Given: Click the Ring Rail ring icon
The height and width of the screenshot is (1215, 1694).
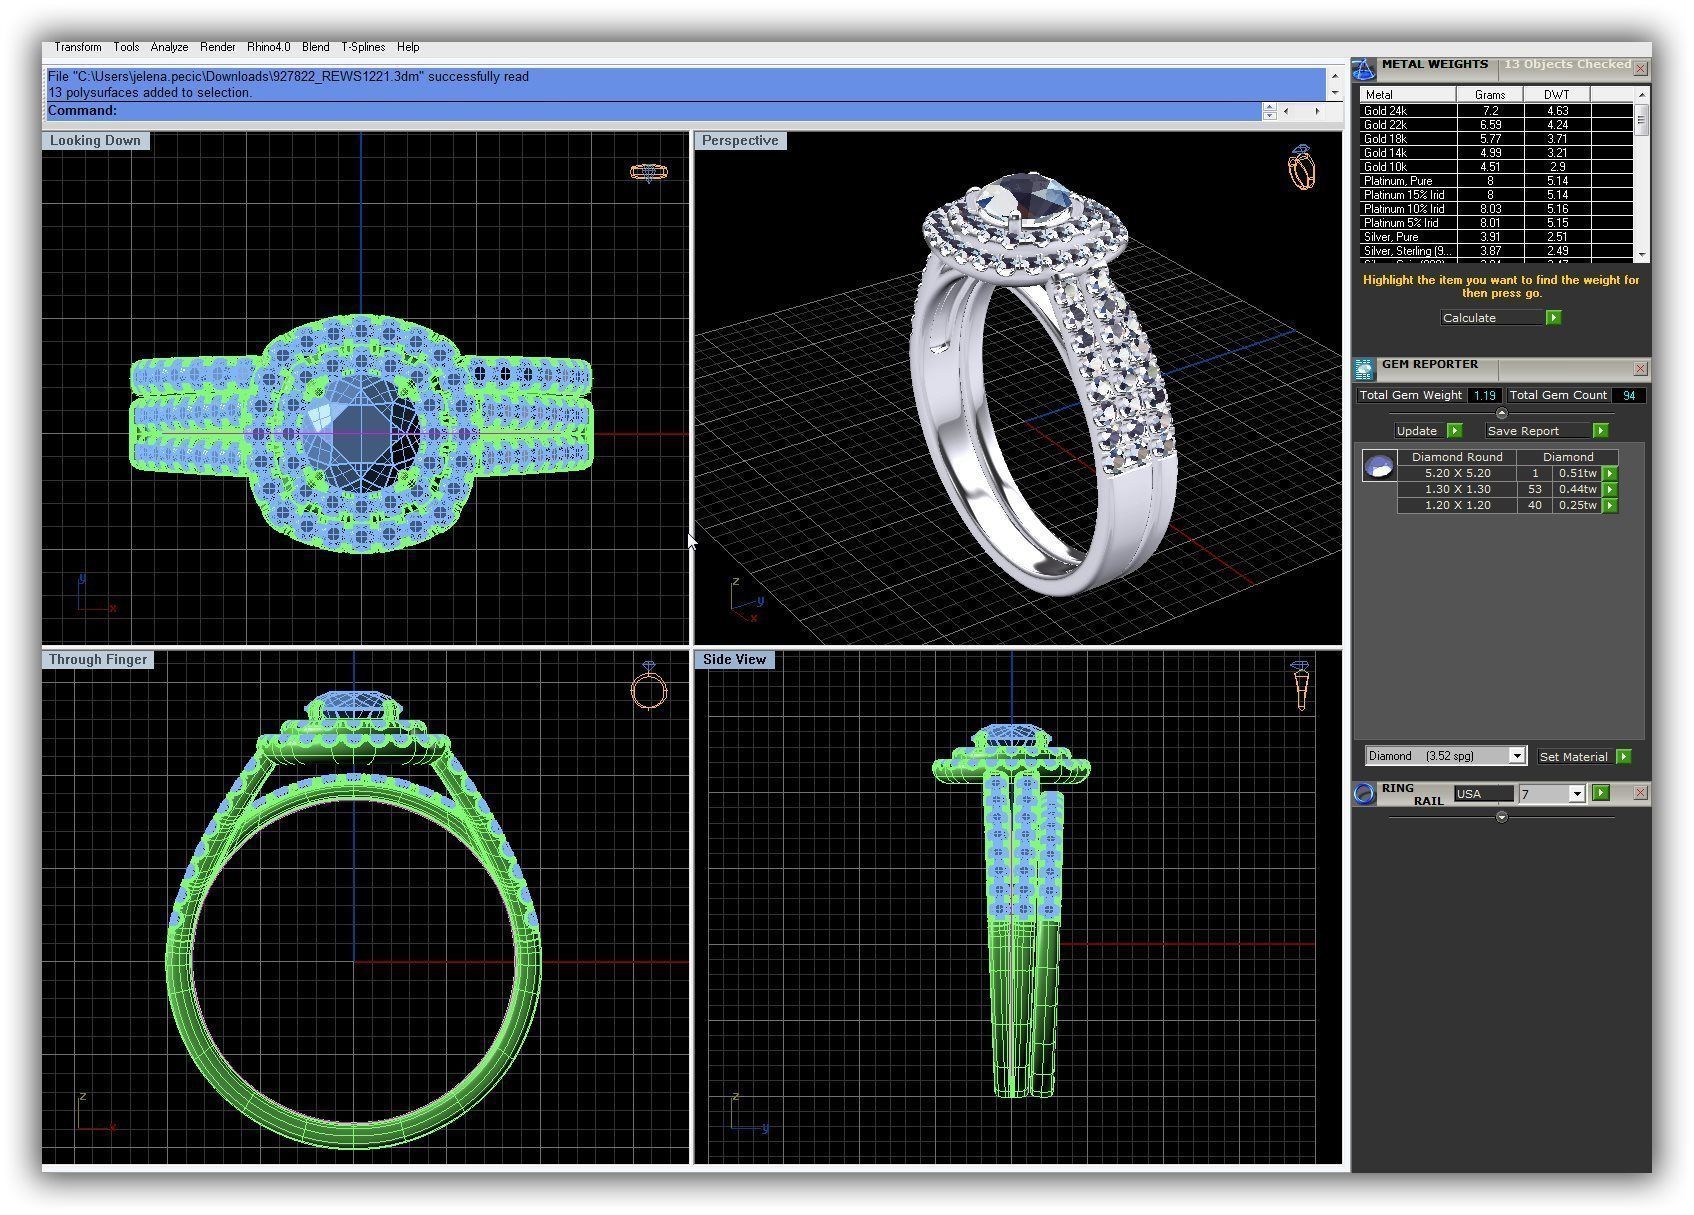Looking at the screenshot, I should 1364,793.
